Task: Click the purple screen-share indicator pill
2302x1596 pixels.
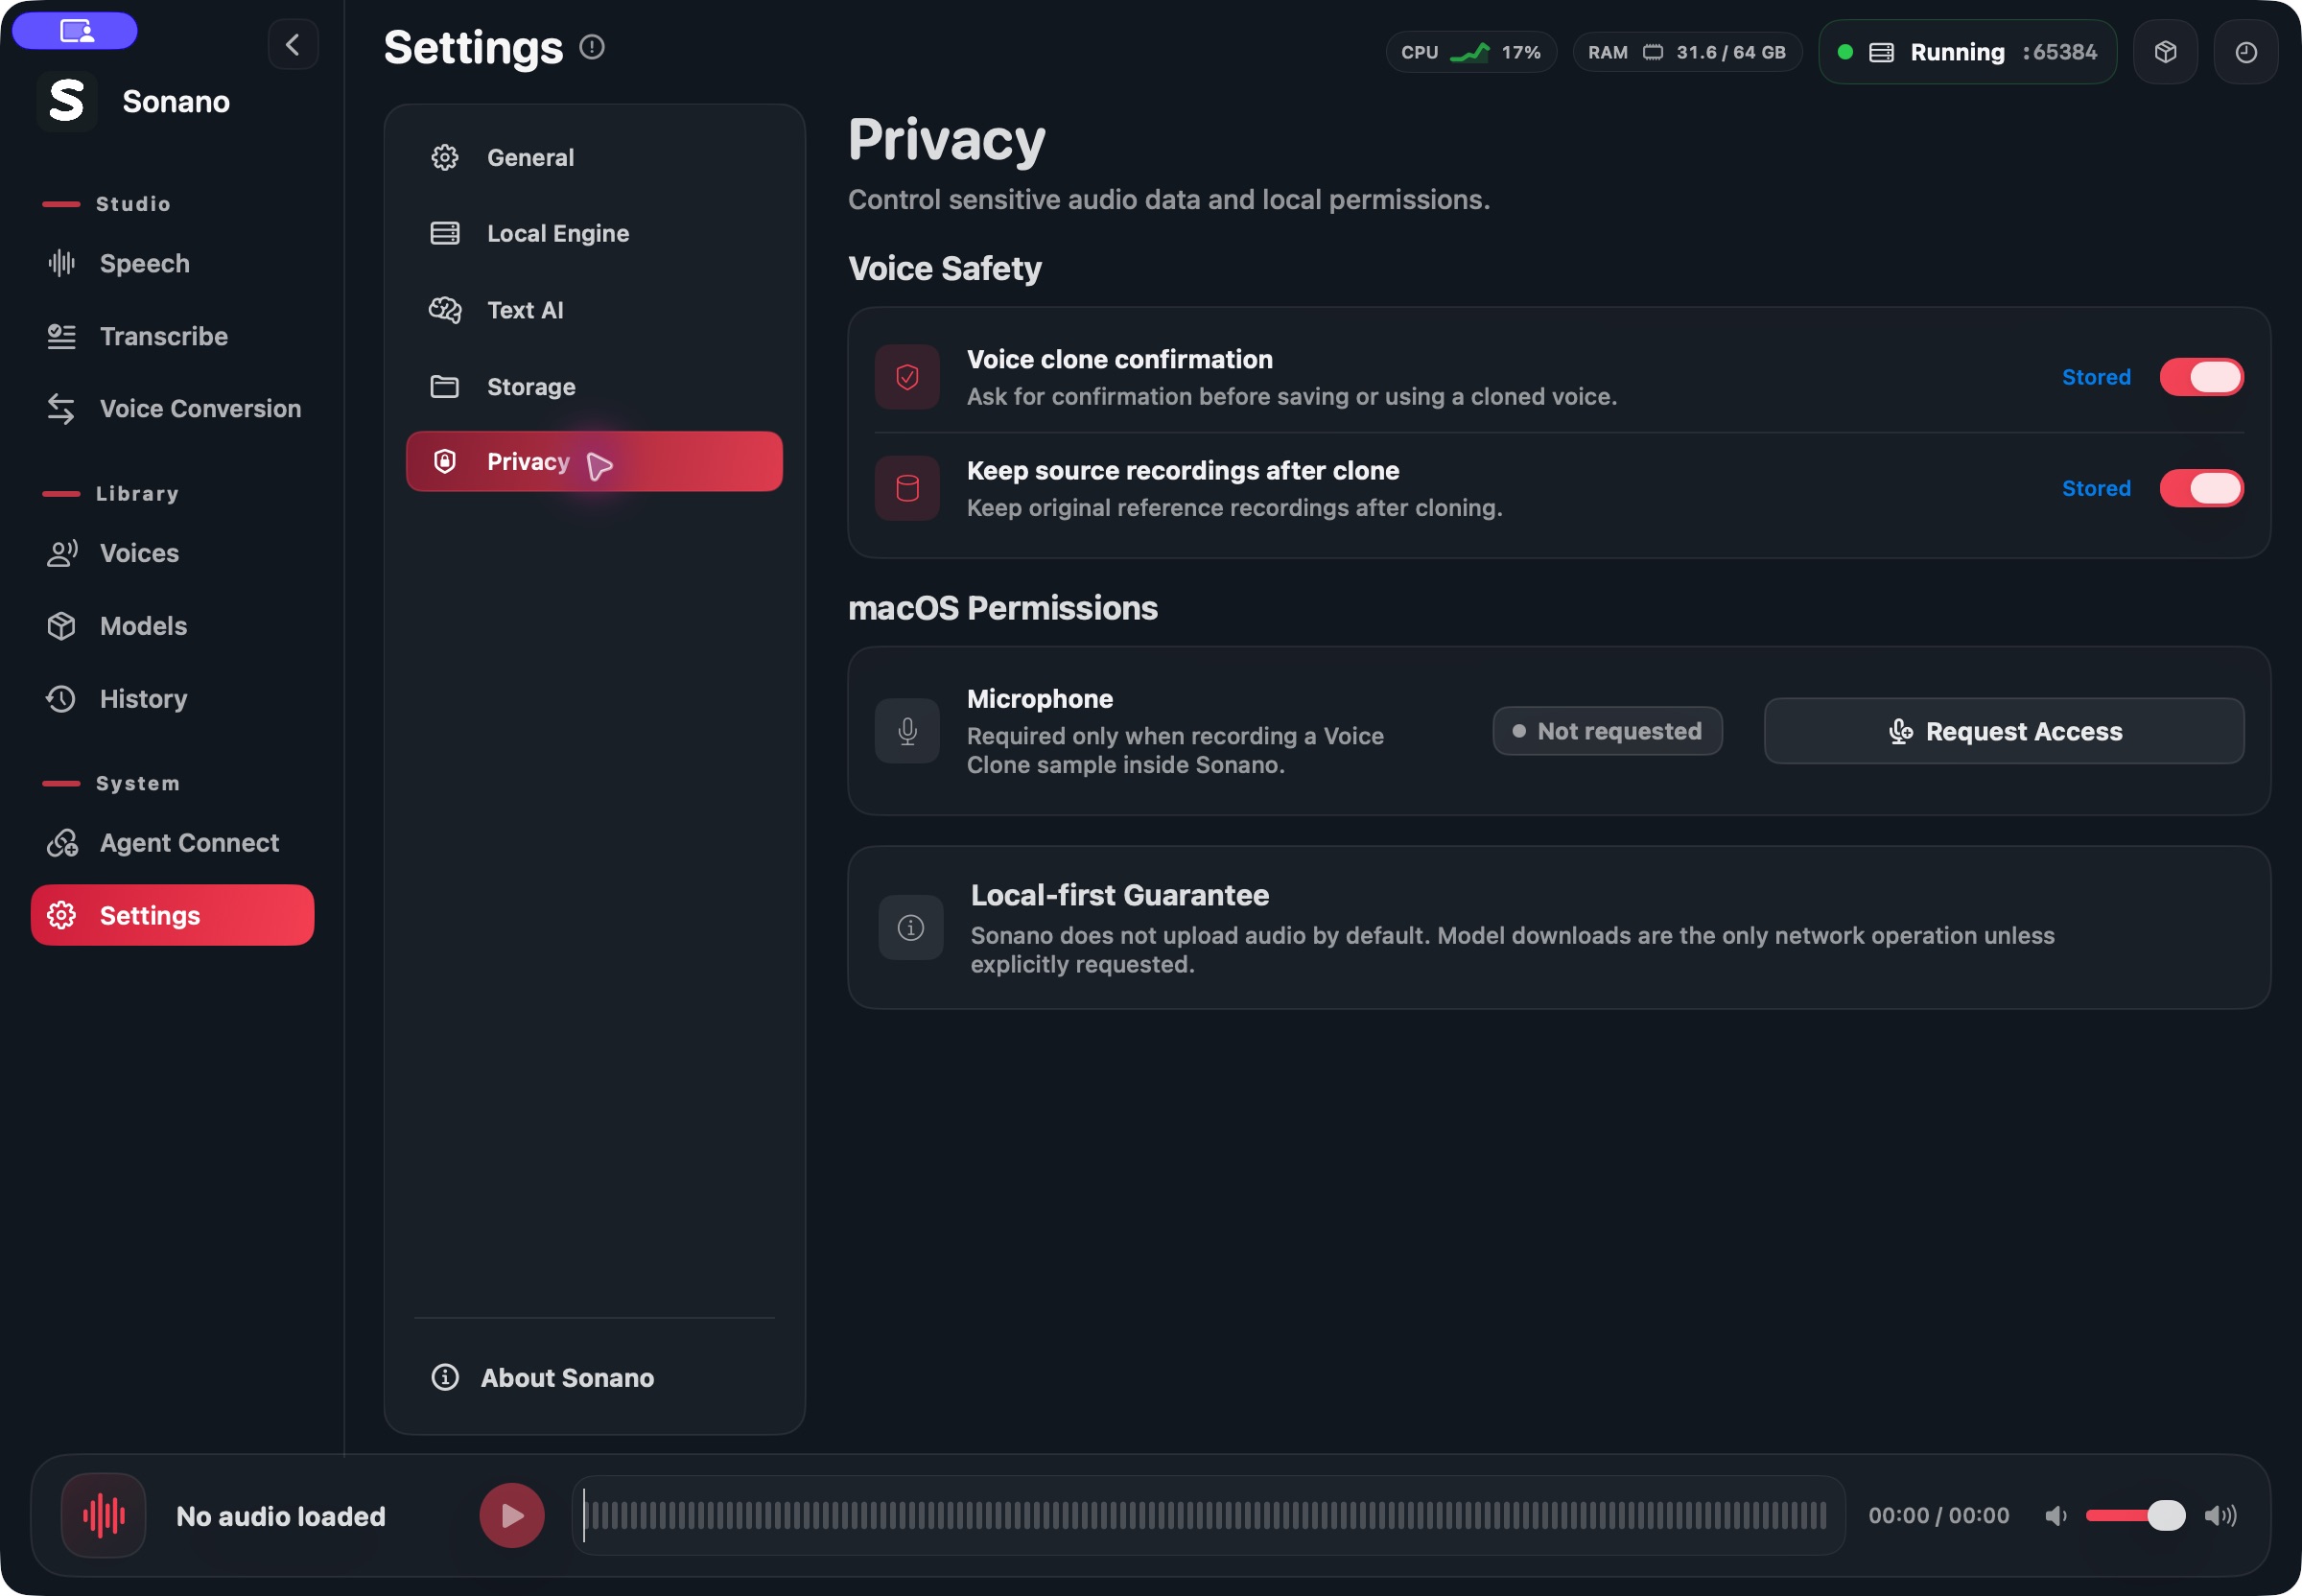Action: click(75, 30)
